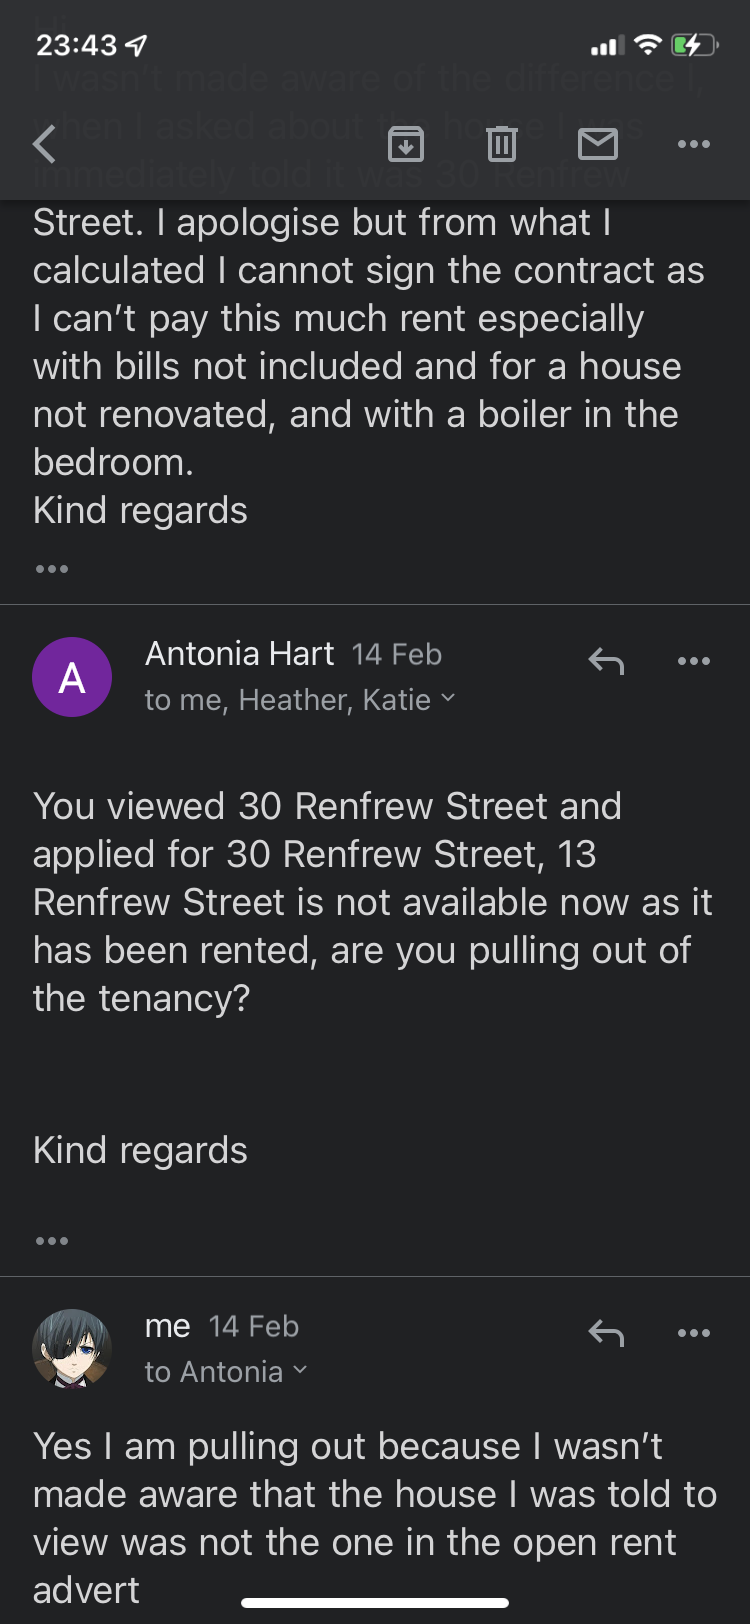Archive this email conversation
Viewport: 750px width, 1624px height.
pyautogui.click(x=405, y=145)
